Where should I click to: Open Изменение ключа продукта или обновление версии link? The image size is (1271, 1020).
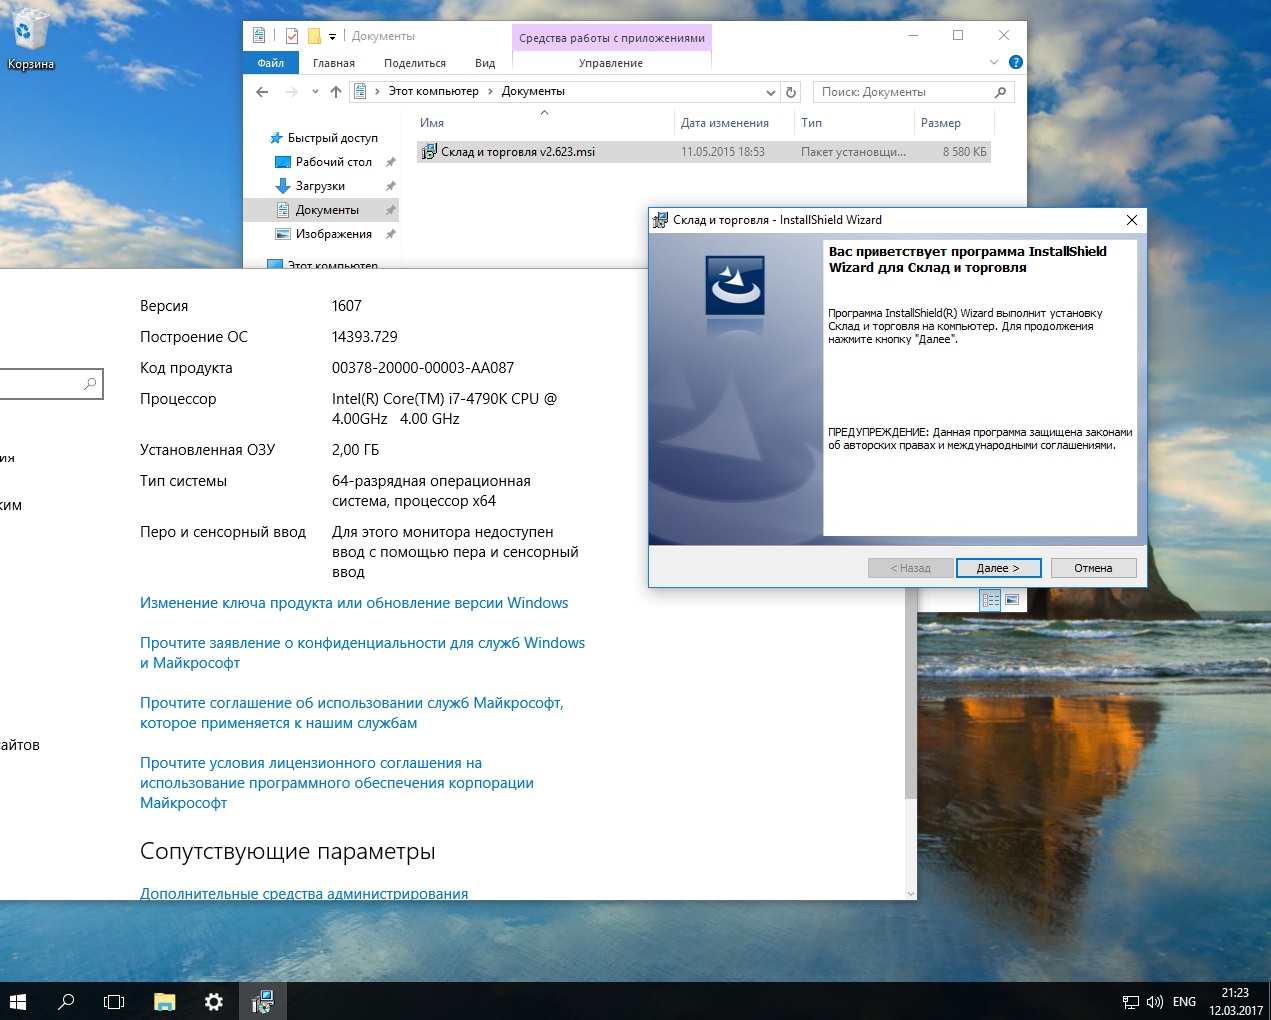pos(354,603)
